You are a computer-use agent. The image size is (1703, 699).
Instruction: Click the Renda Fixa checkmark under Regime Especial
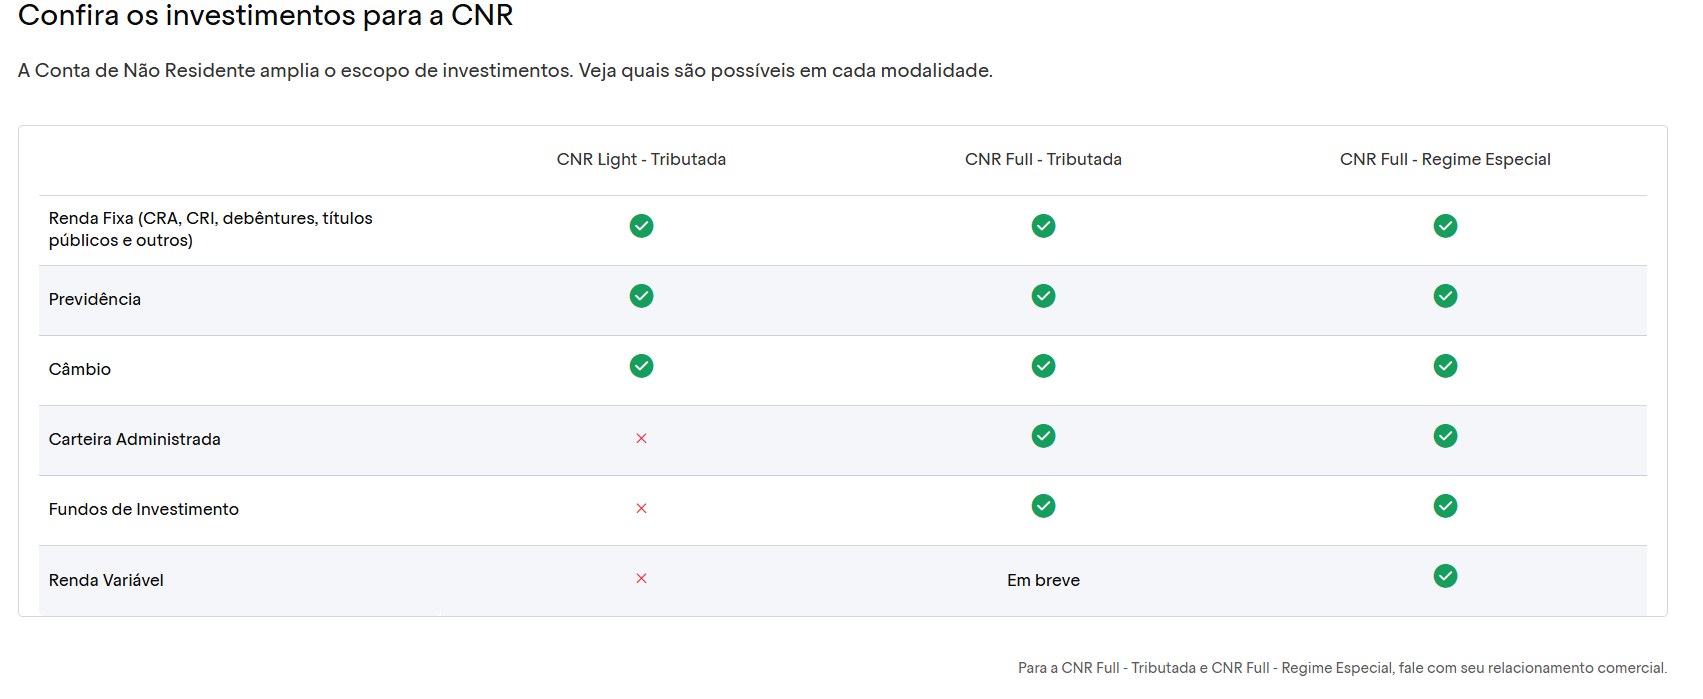coord(1445,226)
